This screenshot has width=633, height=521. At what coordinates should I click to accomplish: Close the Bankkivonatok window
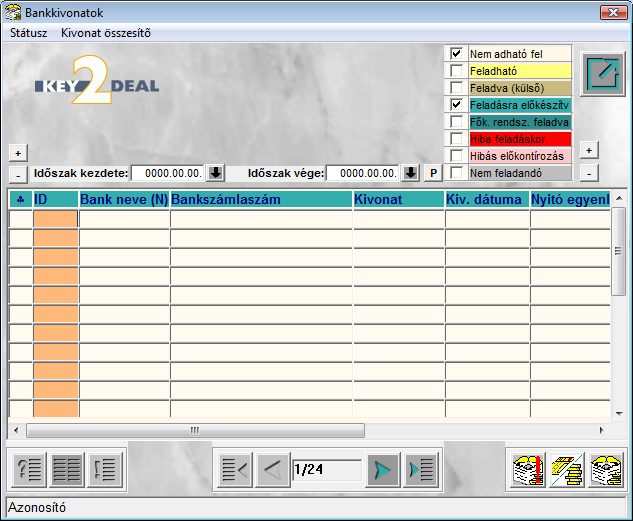click(x=613, y=13)
